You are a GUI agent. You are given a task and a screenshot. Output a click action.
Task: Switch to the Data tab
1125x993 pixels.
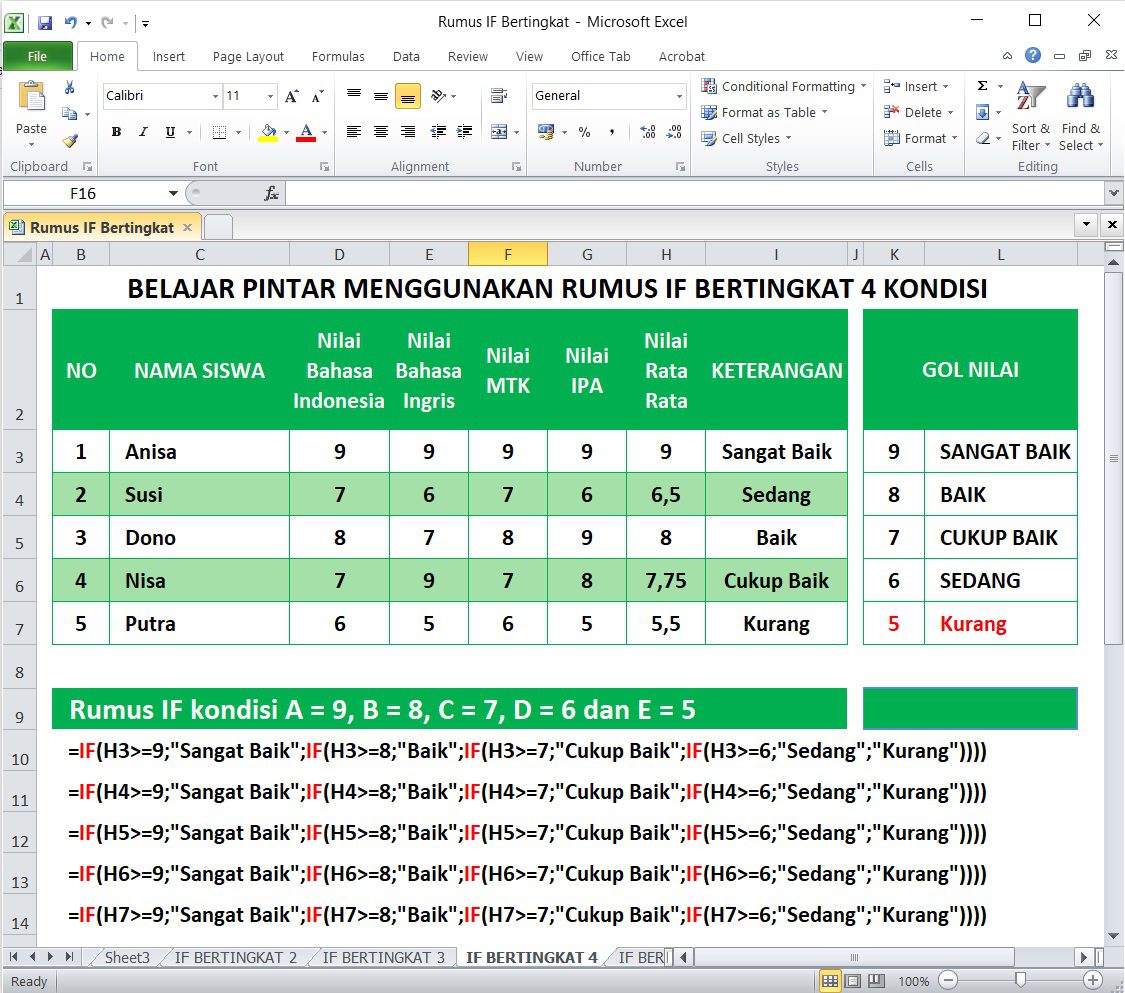pyautogui.click(x=406, y=56)
